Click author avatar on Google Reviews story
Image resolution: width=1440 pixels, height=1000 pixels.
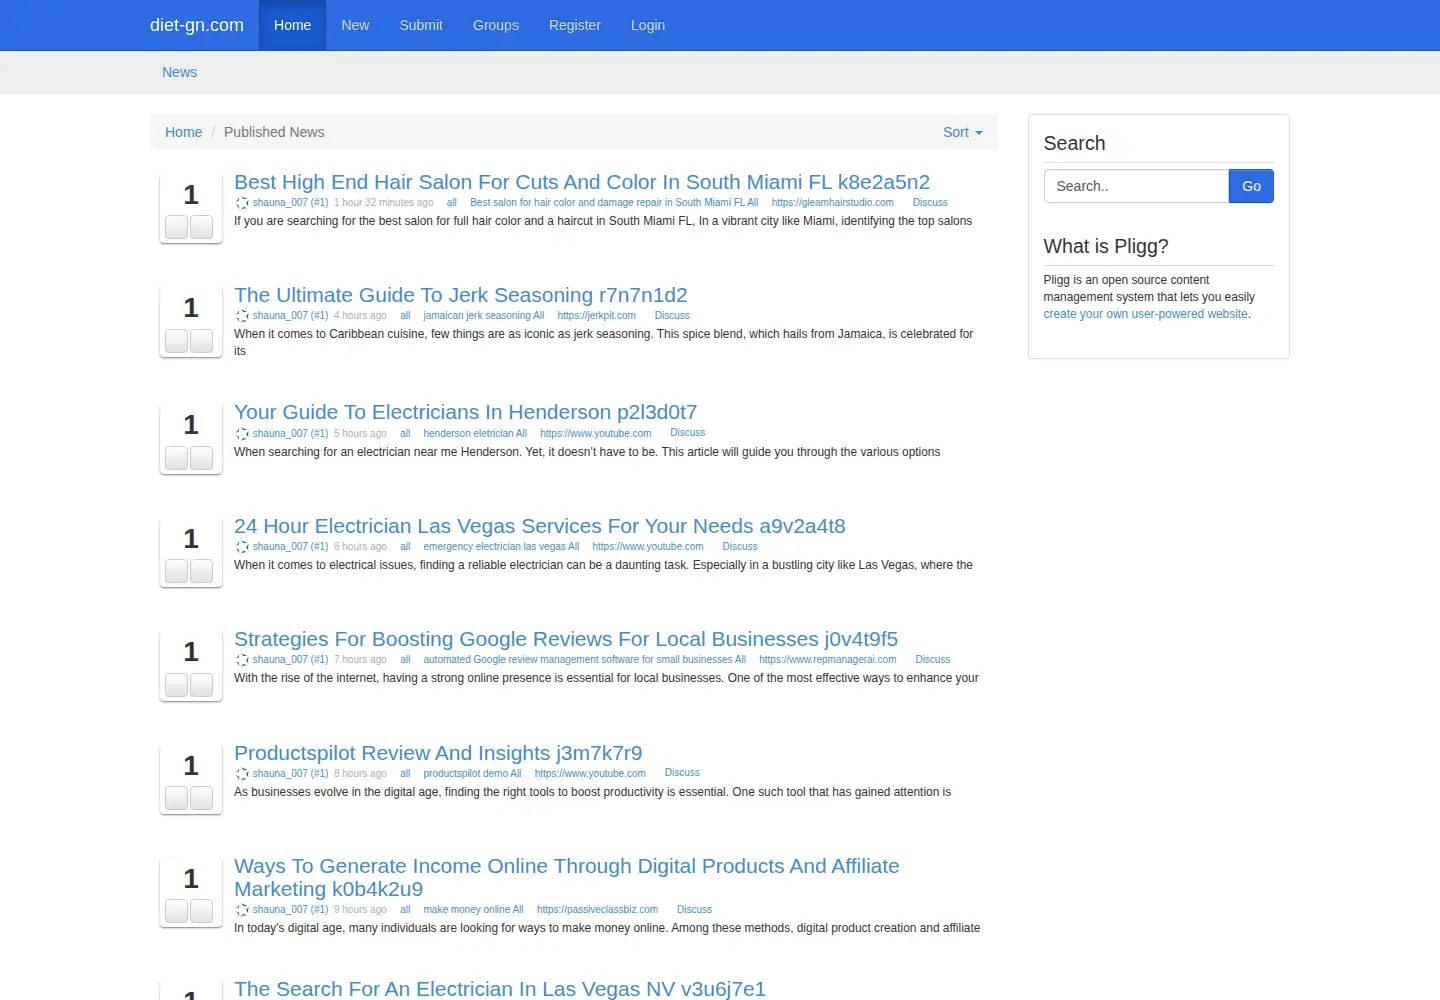coord(242,660)
